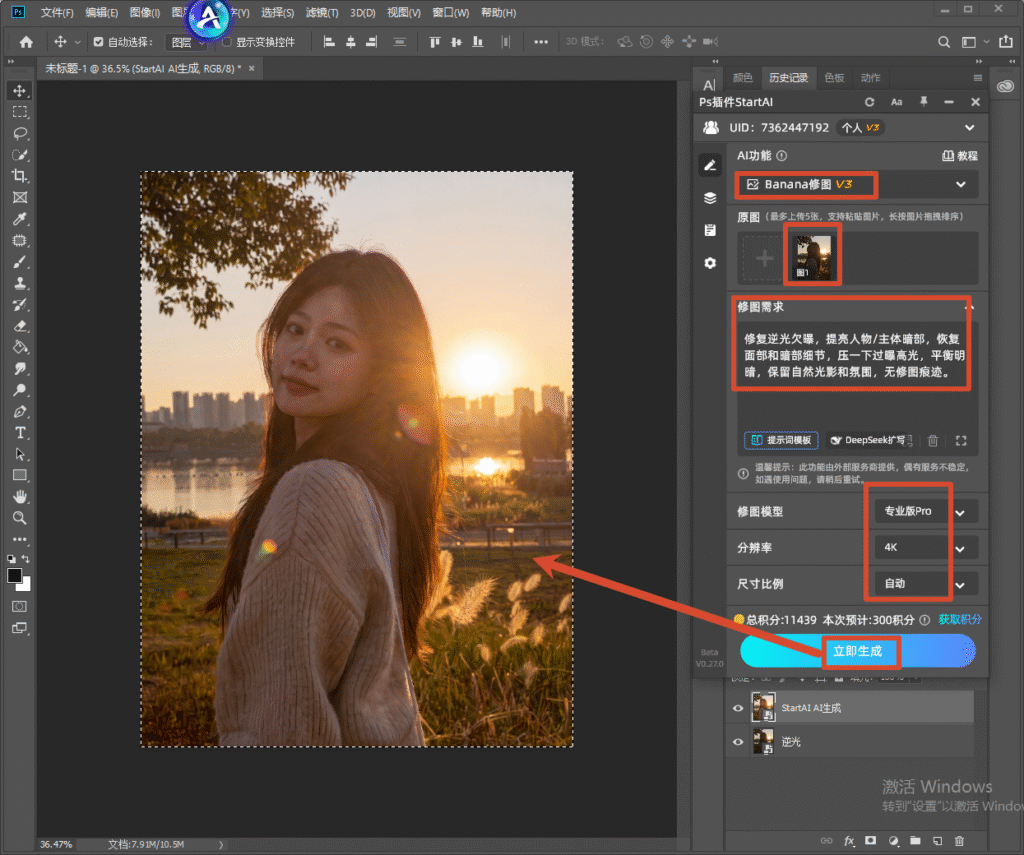
Task: Open the 滤镜(T) menu
Action: point(322,12)
